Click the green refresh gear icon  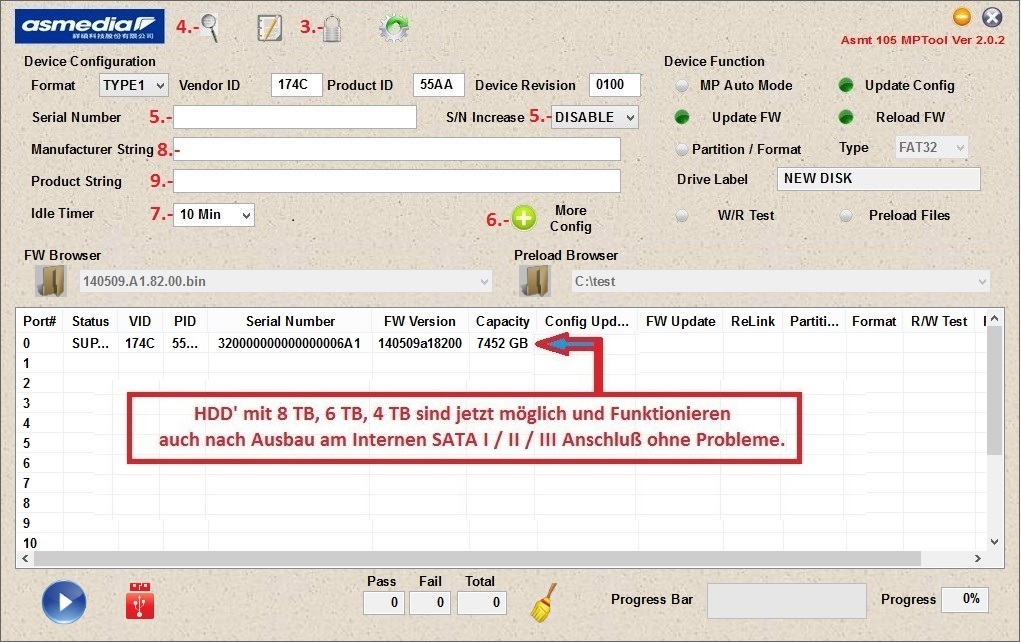[394, 28]
